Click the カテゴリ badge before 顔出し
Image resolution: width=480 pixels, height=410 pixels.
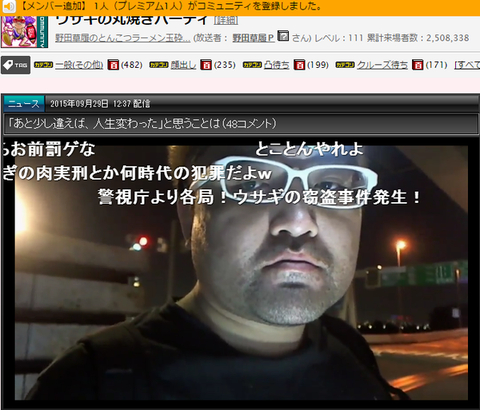click(159, 65)
